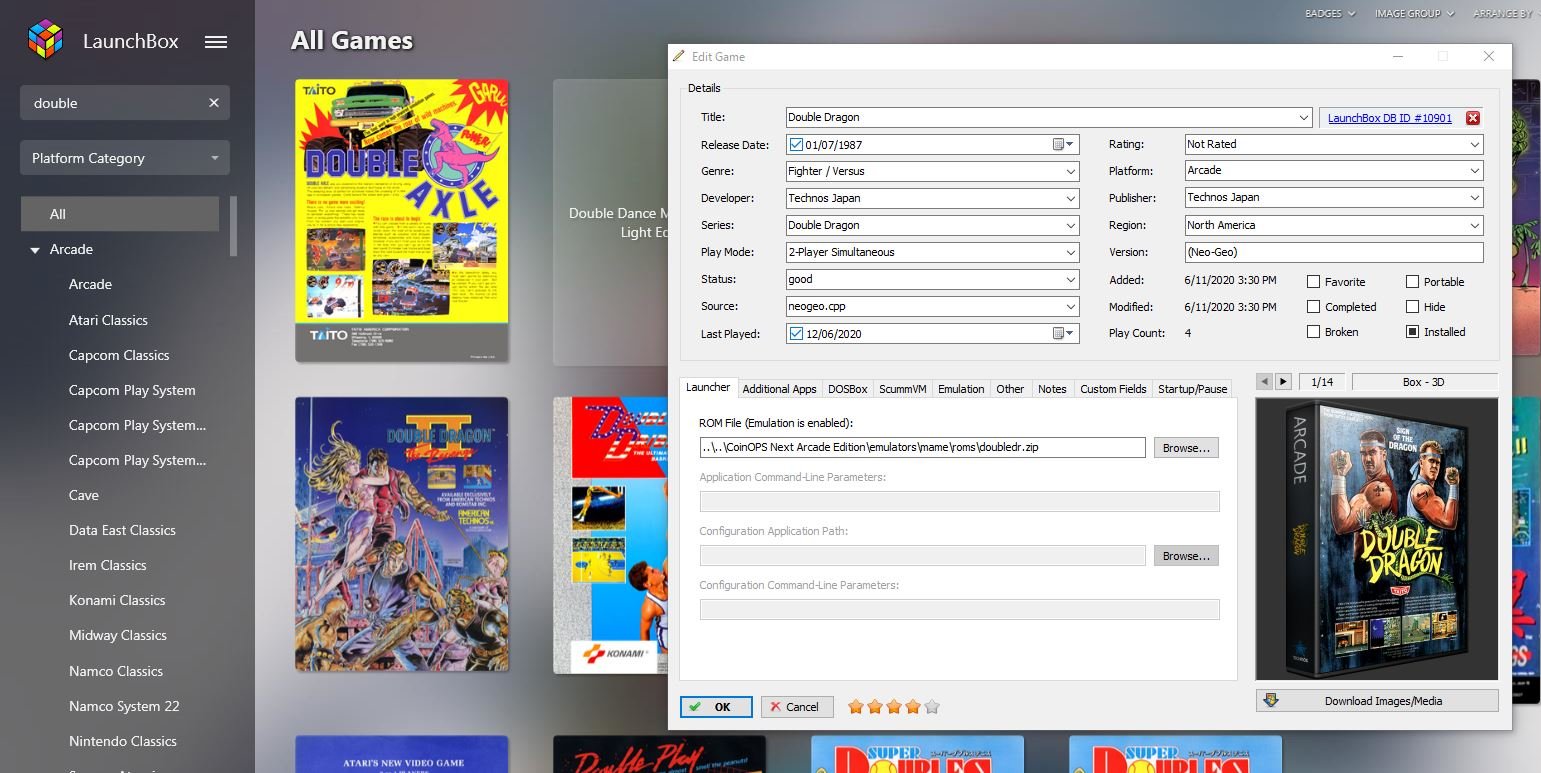Switch to the ScummVM tab
1541x773 pixels.
coord(903,389)
